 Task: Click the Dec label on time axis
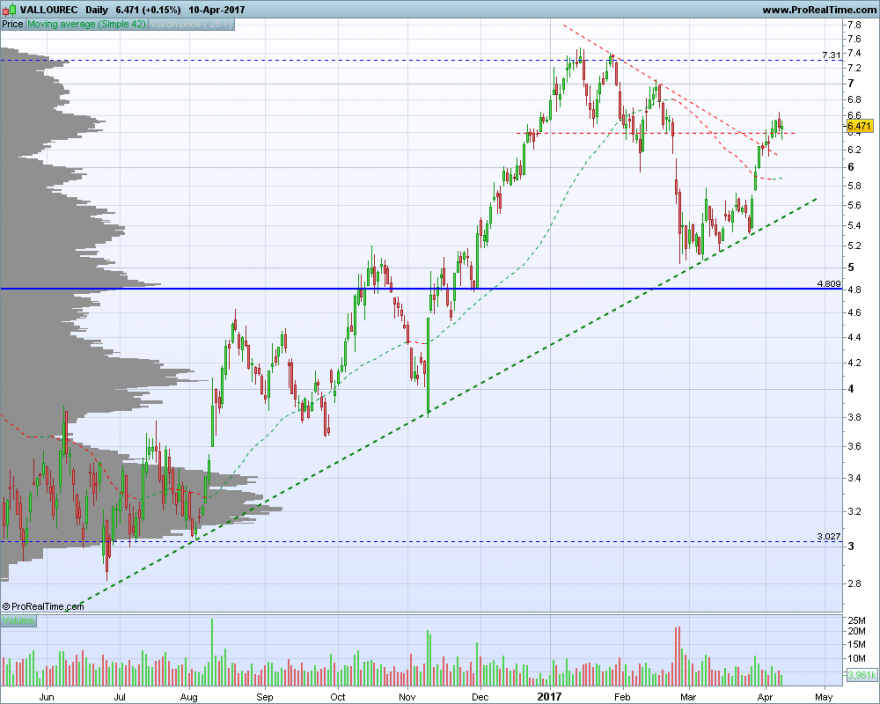pyautogui.click(x=480, y=697)
